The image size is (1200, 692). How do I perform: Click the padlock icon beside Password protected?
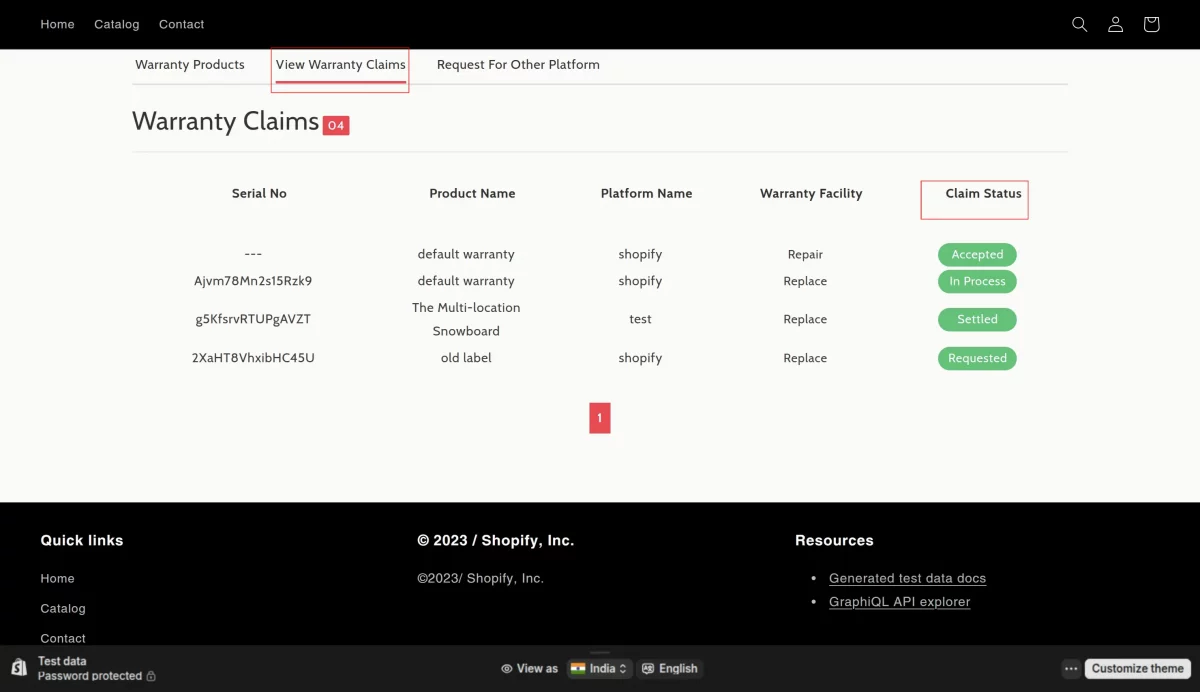(x=152, y=676)
